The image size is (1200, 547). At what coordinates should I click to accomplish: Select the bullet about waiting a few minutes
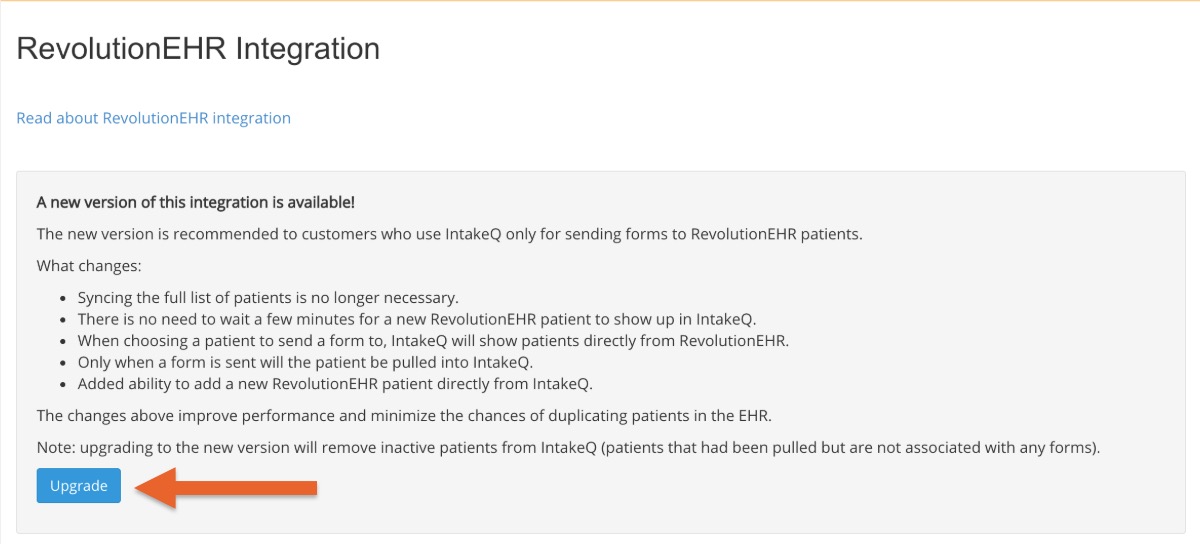pyautogui.click(x=416, y=319)
